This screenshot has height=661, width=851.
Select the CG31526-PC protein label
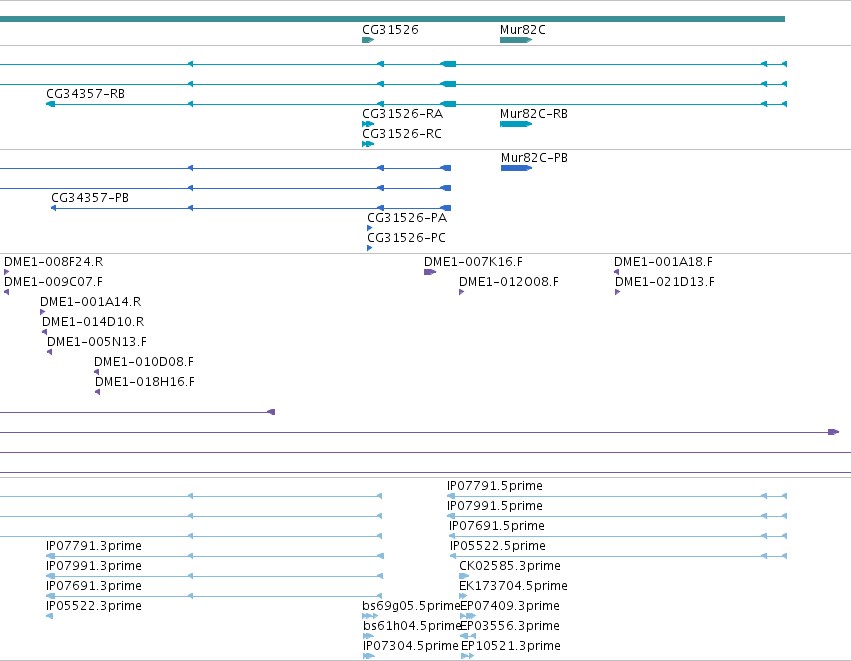tap(407, 238)
